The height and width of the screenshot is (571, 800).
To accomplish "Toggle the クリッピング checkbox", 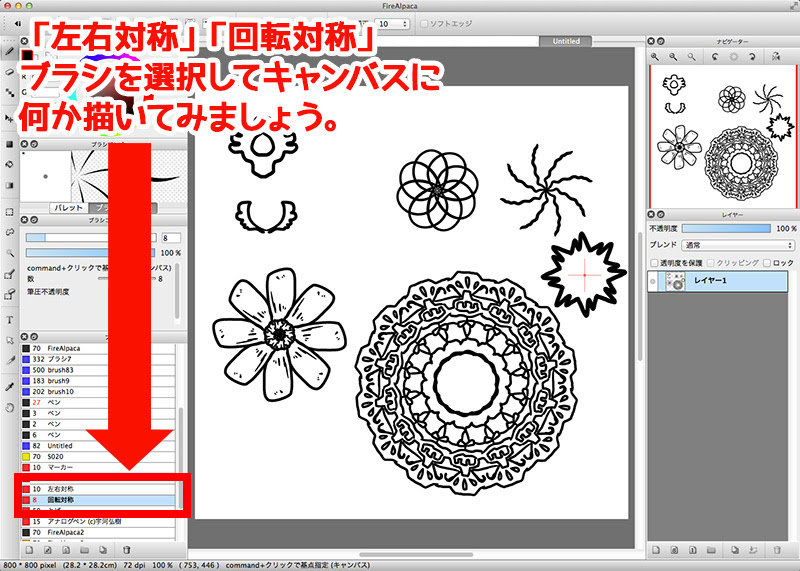I will click(x=711, y=263).
